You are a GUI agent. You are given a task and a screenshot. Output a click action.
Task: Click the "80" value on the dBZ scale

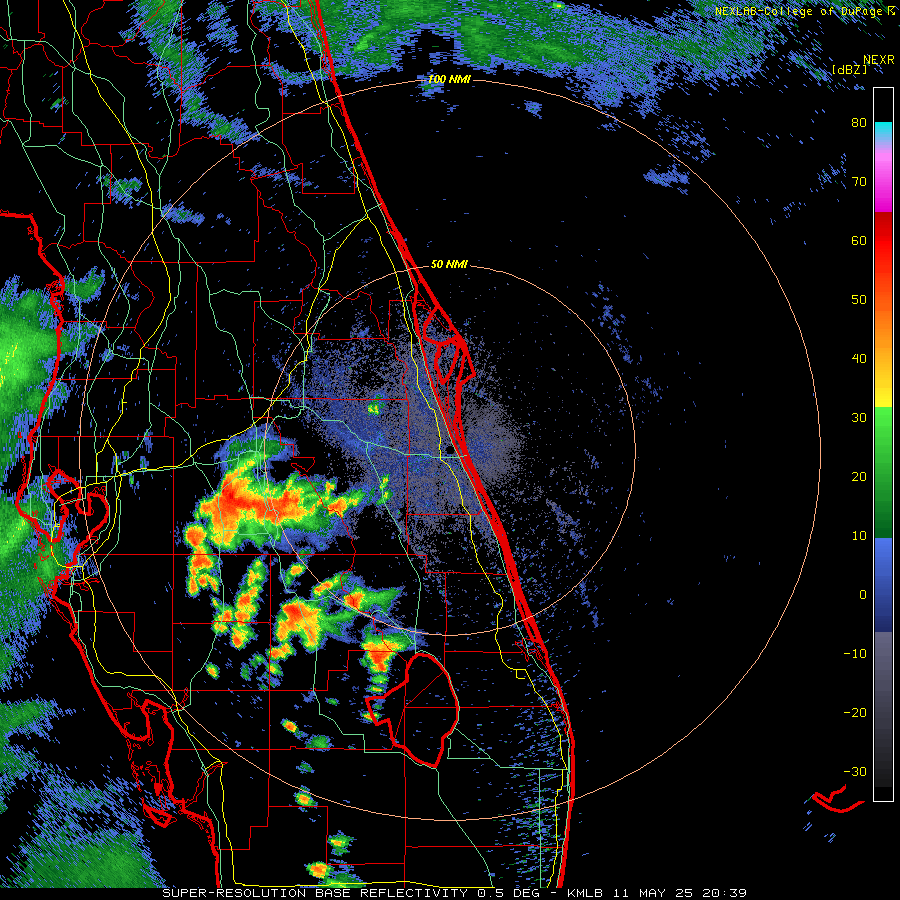click(859, 123)
